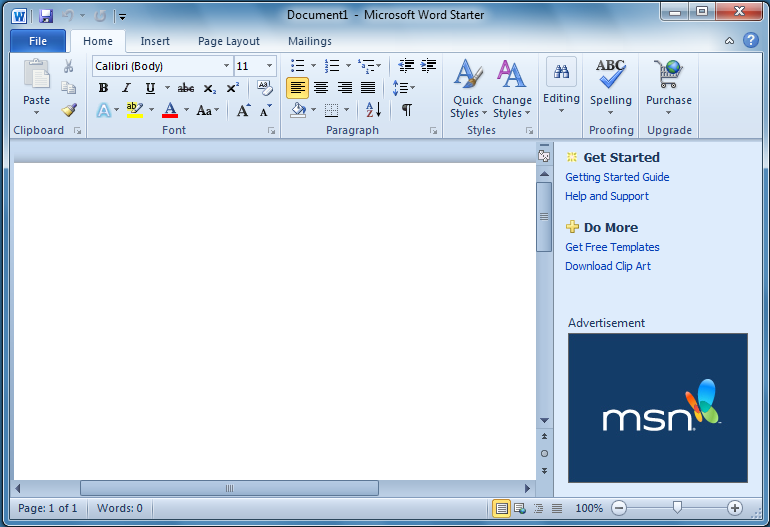Image resolution: width=770 pixels, height=527 pixels.
Task: Open the Getting Started Guide link
Action: (617, 177)
